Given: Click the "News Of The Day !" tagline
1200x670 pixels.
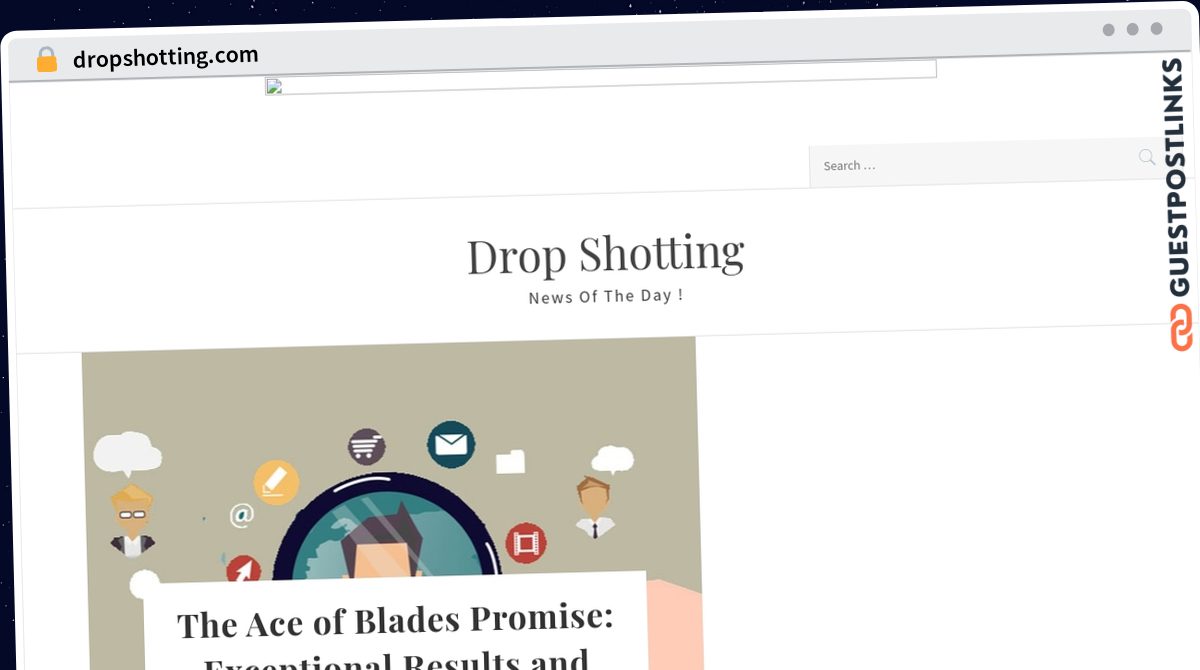Looking at the screenshot, I should (x=606, y=297).
